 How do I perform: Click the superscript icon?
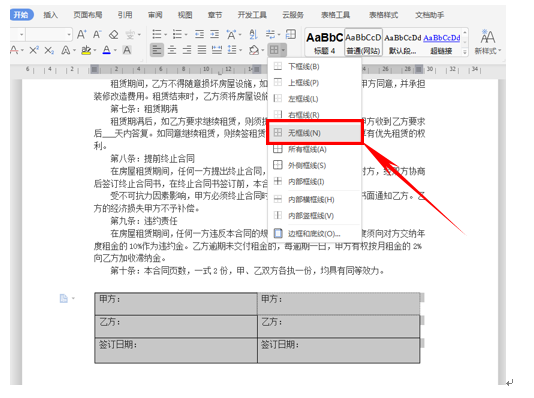34,51
